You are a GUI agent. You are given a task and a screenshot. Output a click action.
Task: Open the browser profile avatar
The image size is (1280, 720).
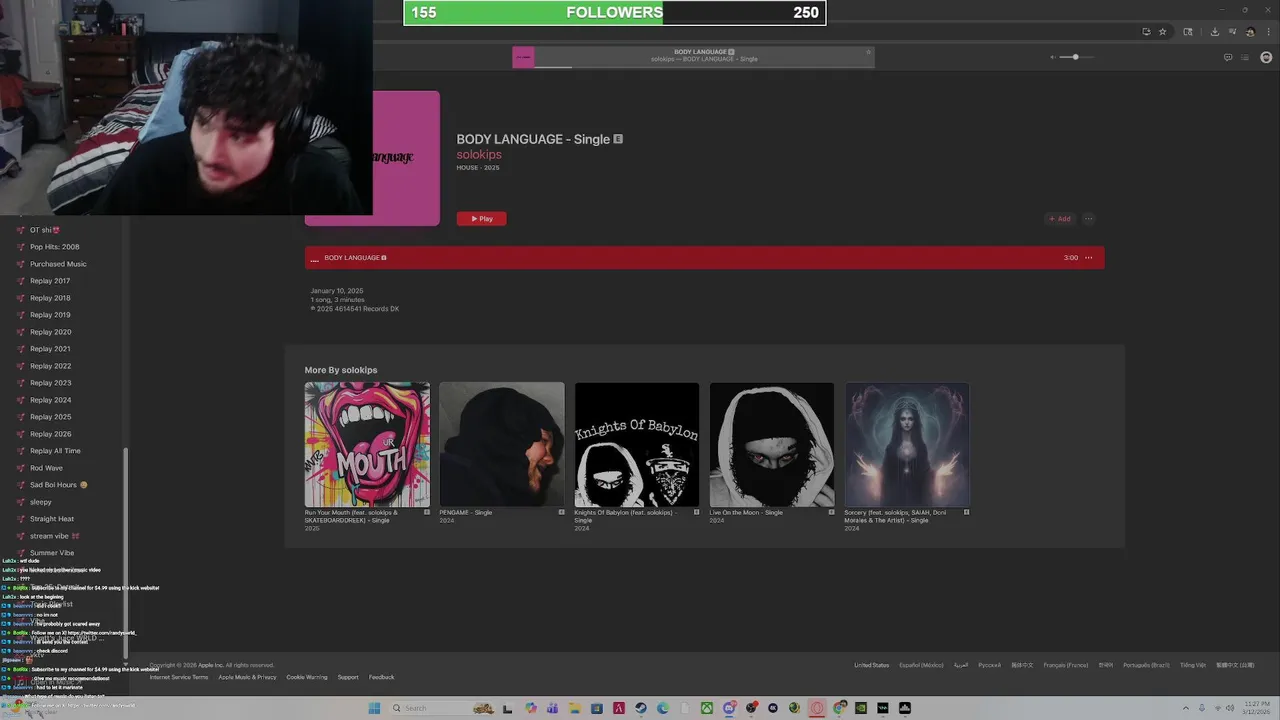[1250, 31]
